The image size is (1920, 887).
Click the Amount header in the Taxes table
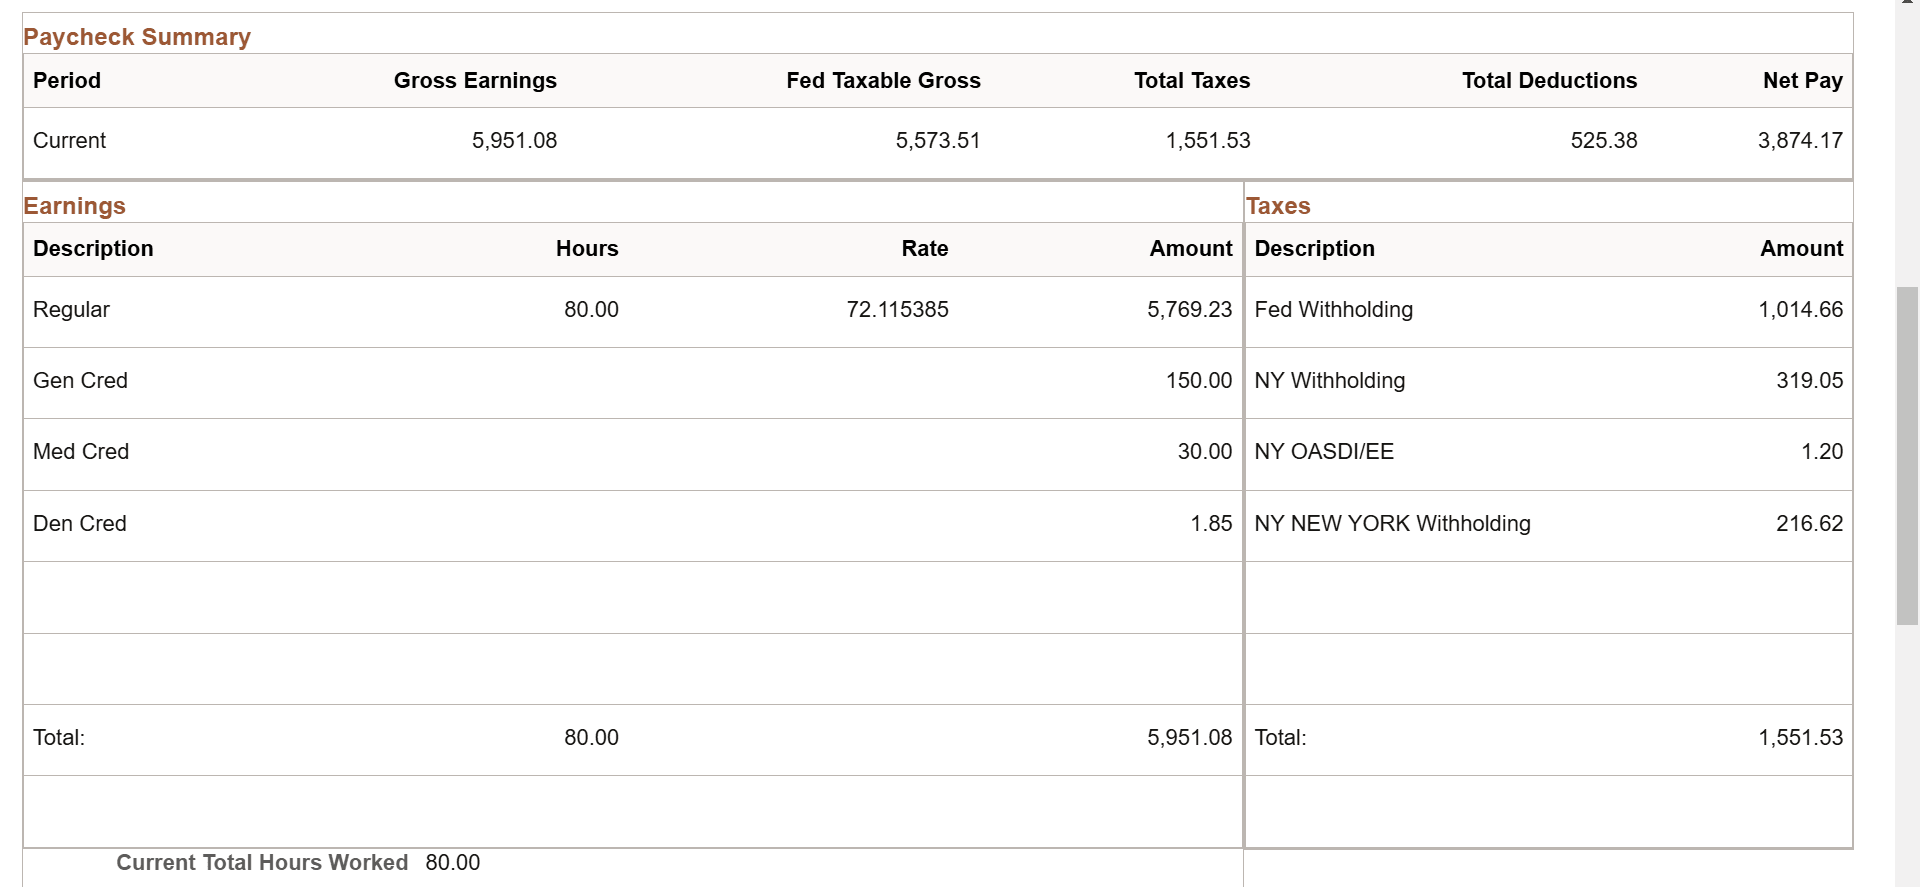tap(1801, 249)
